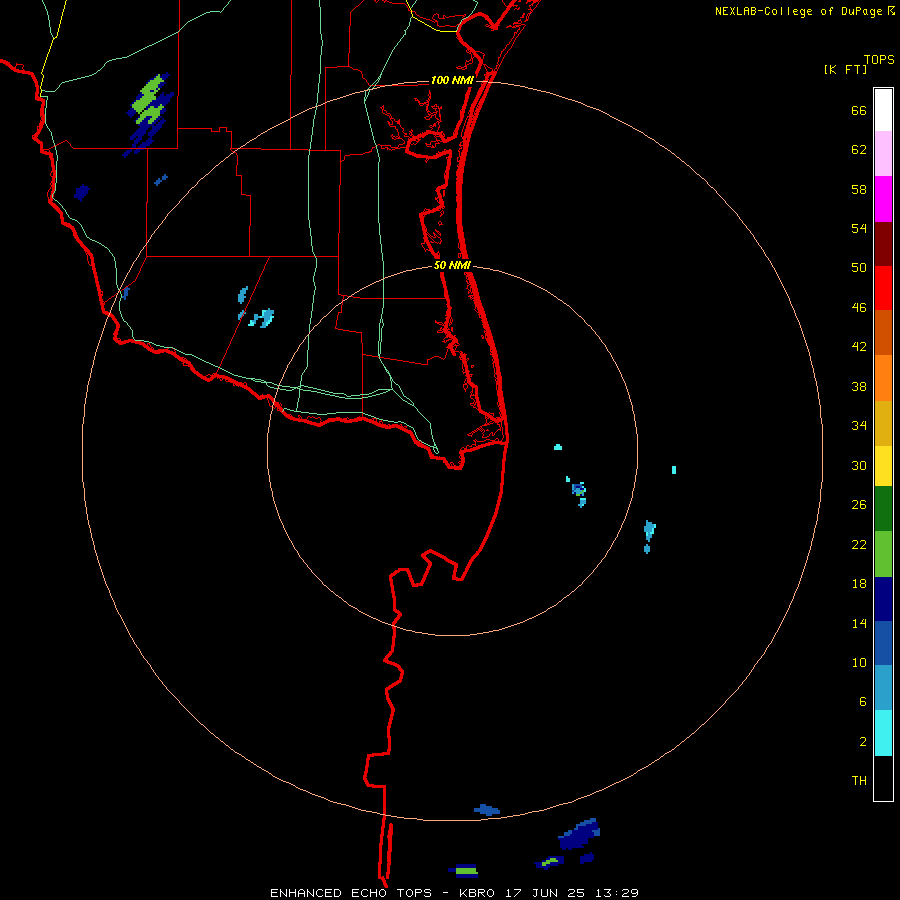Screen dimensions: 900x900
Task: Click the '10' legend value
Action: point(859,662)
